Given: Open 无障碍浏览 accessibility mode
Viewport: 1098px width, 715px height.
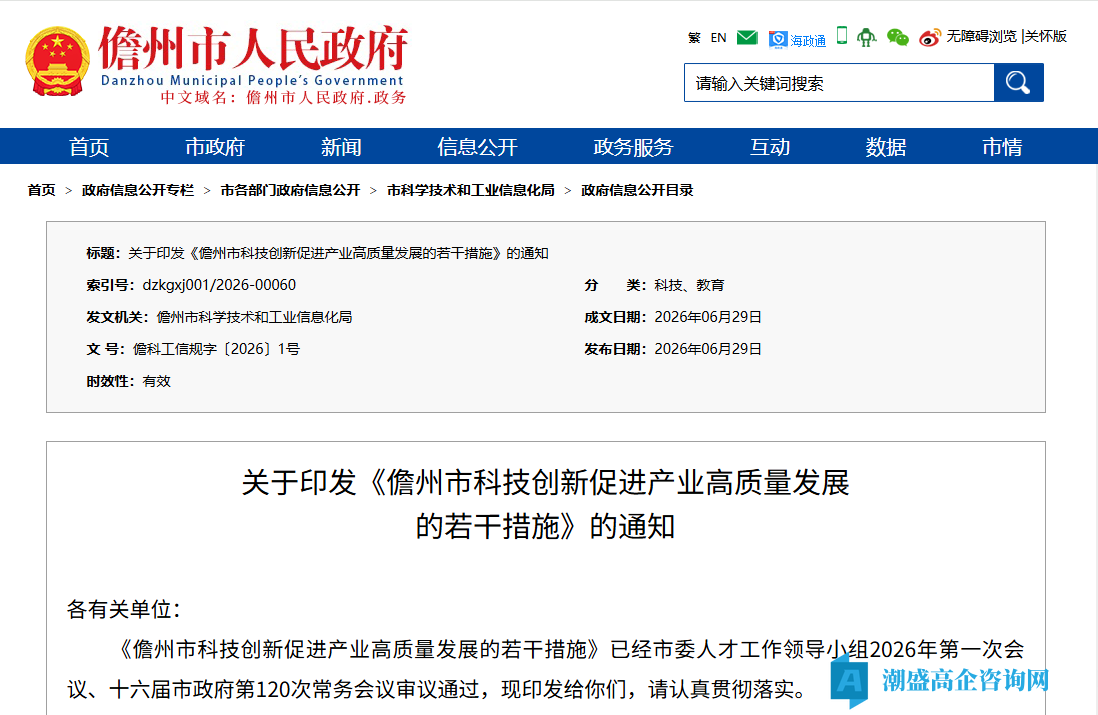Looking at the screenshot, I should tap(981, 36).
